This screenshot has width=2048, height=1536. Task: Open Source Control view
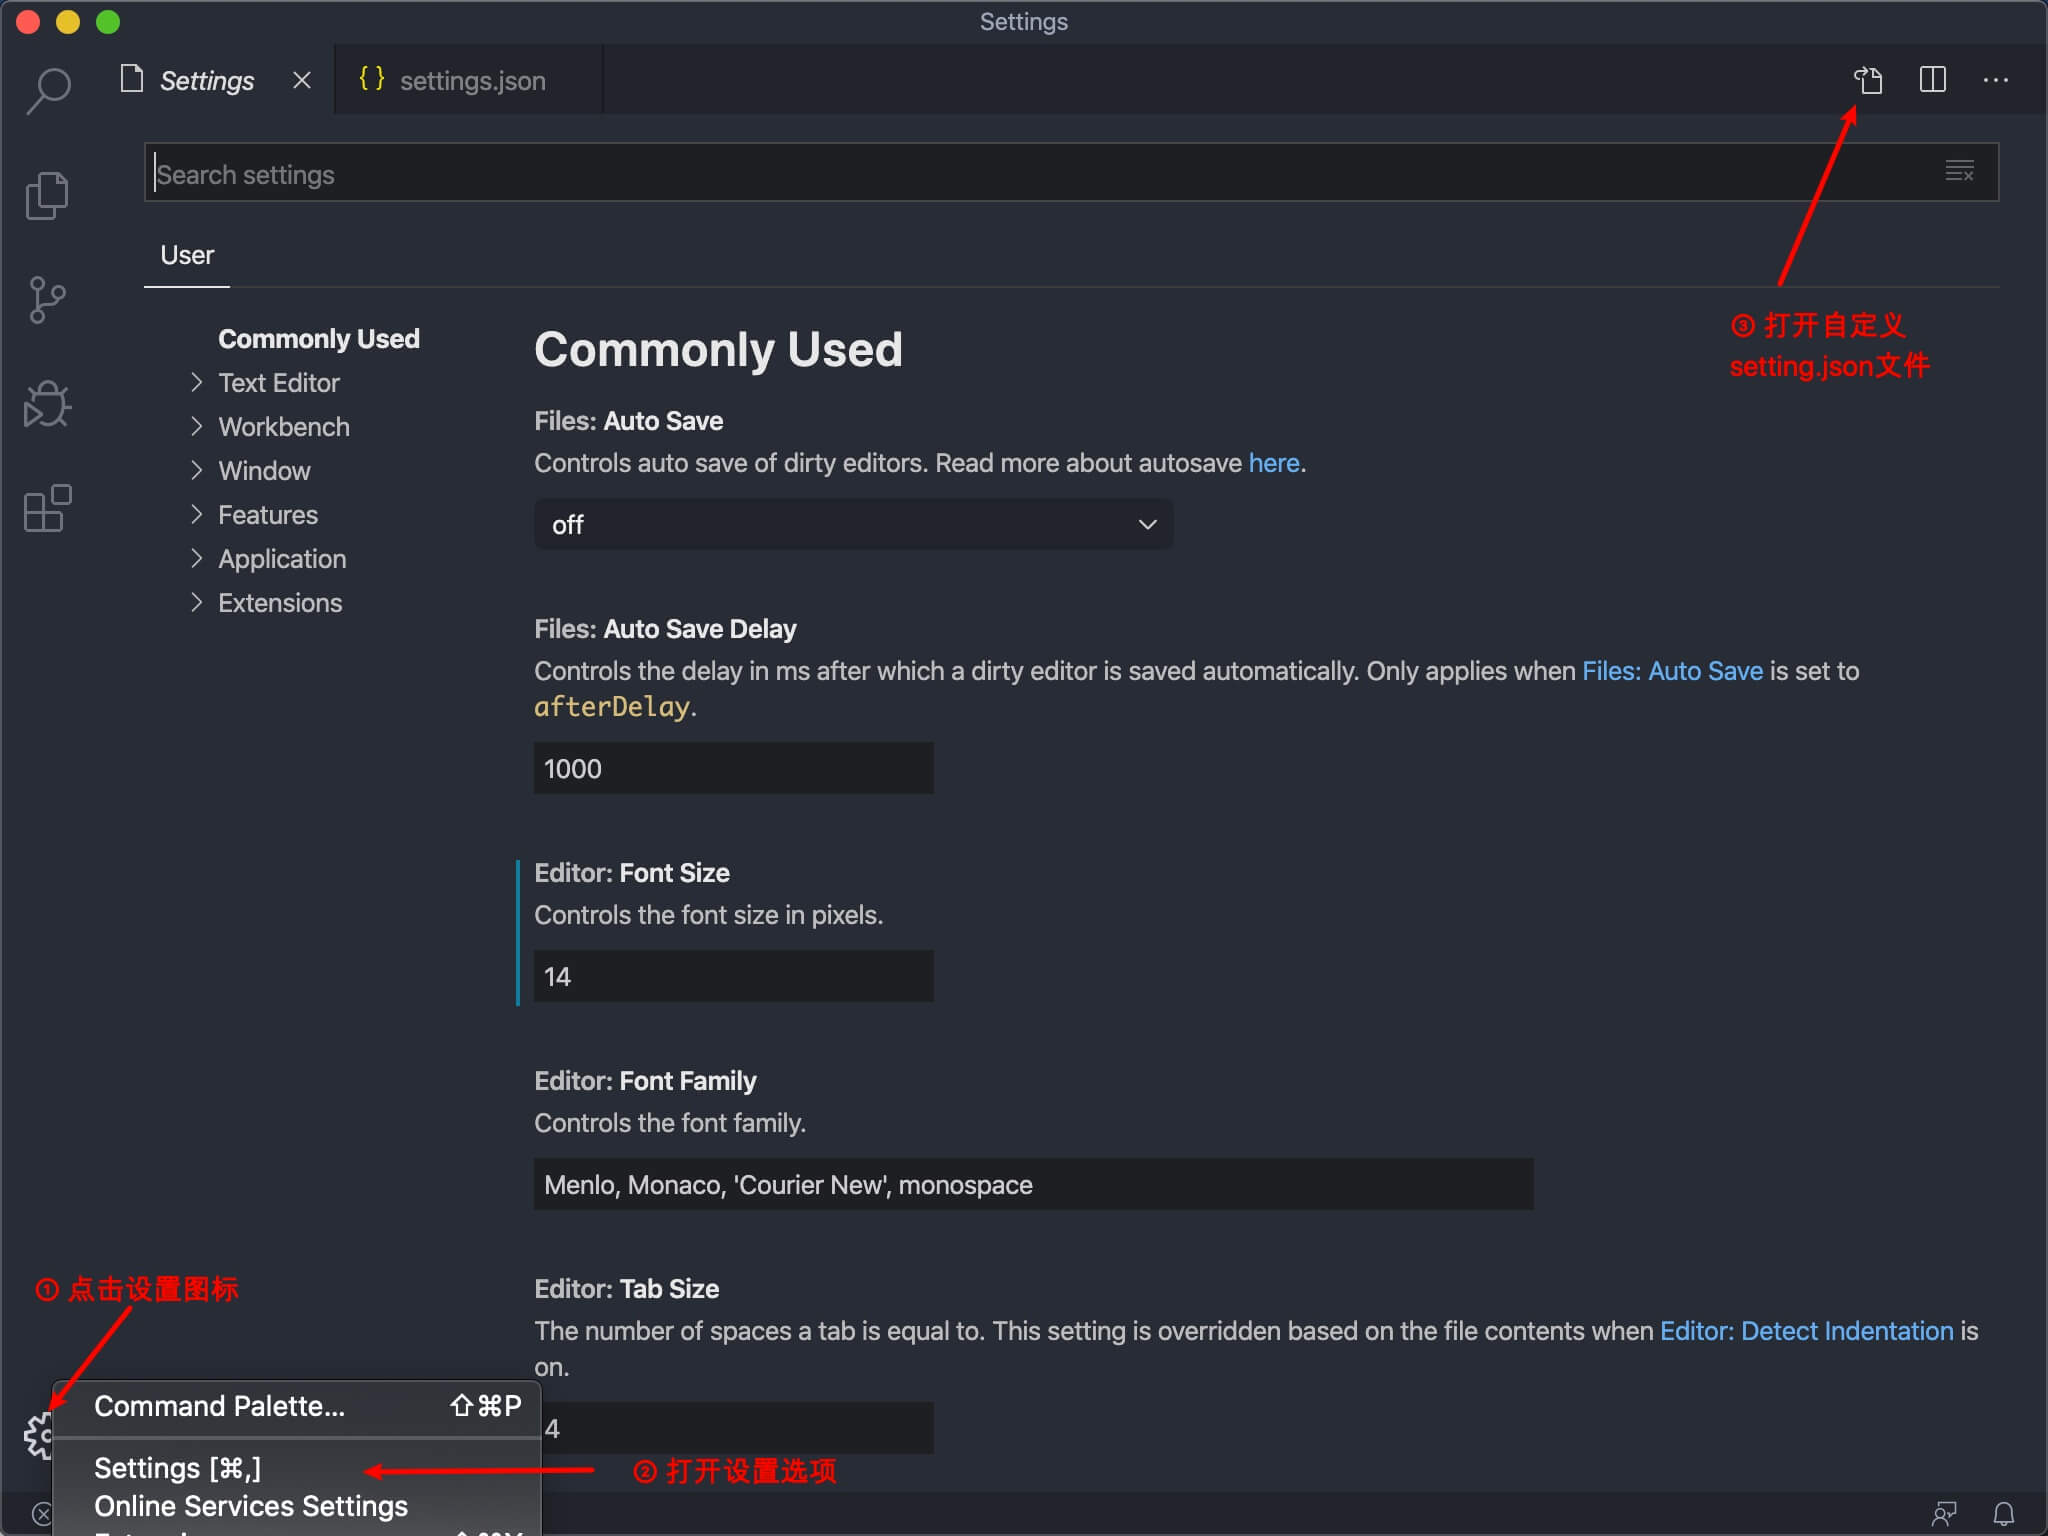pyautogui.click(x=47, y=299)
